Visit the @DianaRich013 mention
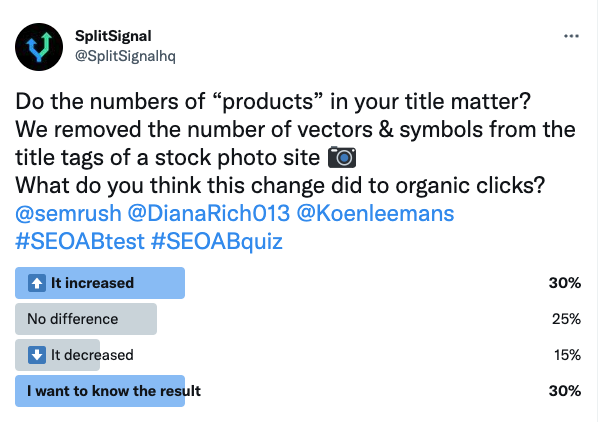Image resolution: width=599 pixels, height=422 pixels. [x=209, y=213]
